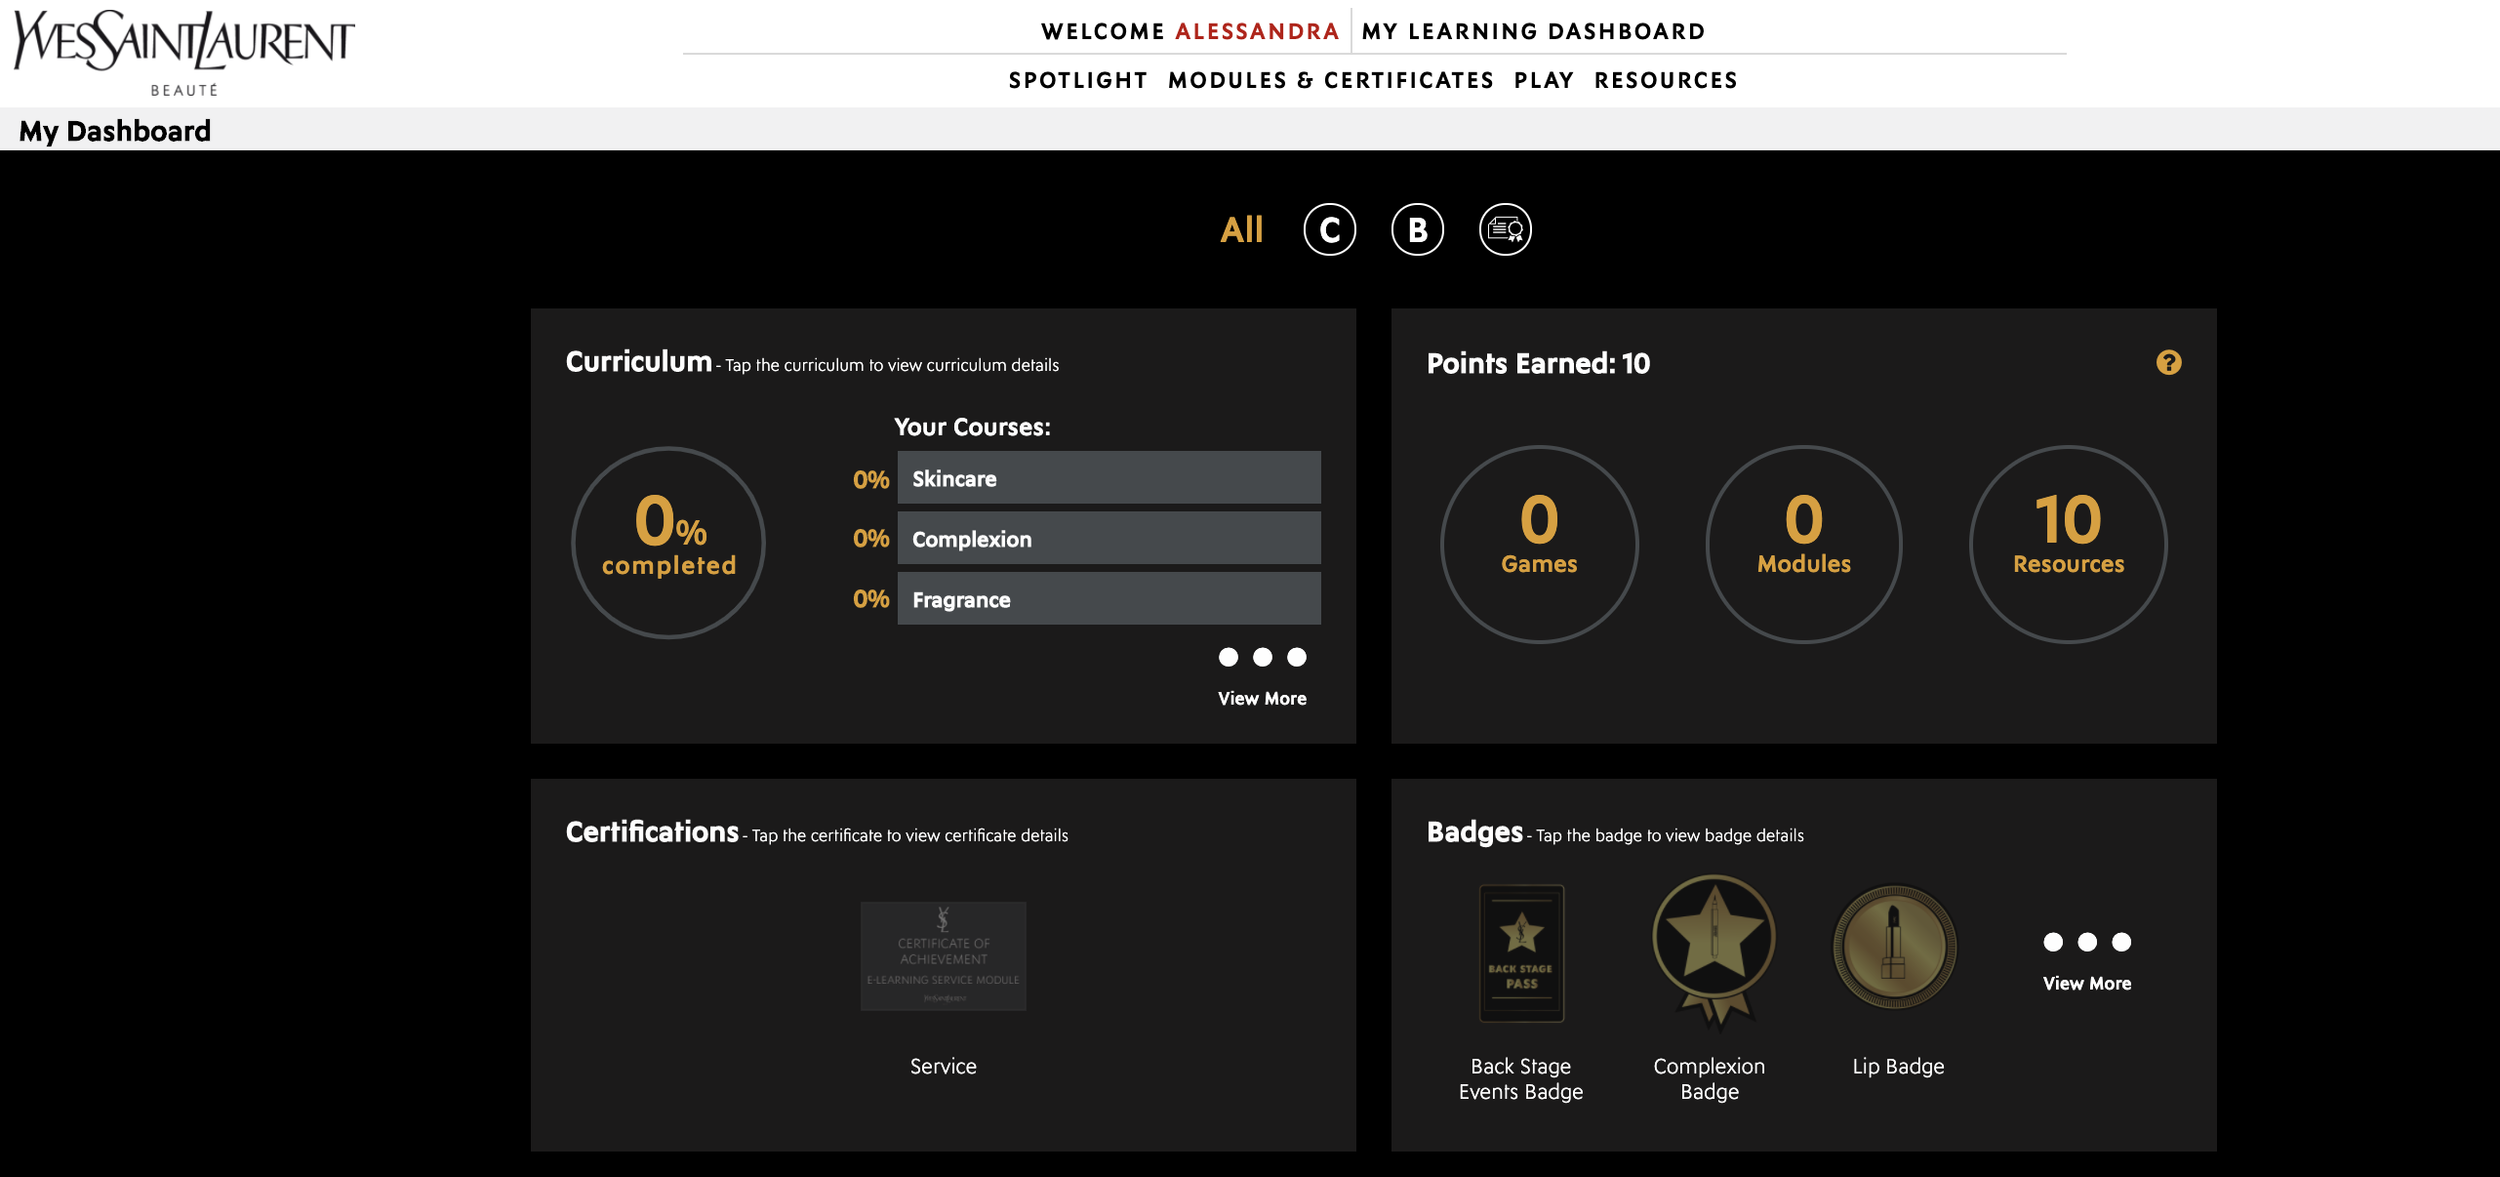Viewport: 2500px width, 1177px height.
Task: Click the 'Badges' panel heading
Action: [x=1474, y=832]
